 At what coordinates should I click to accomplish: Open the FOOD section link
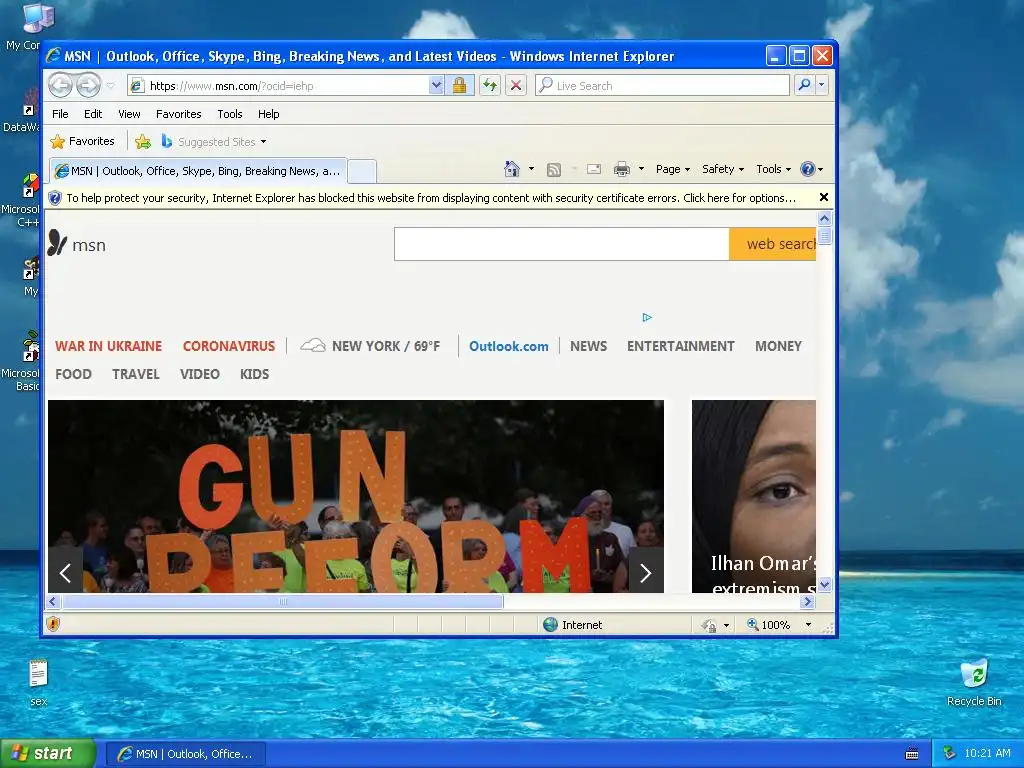pyautogui.click(x=73, y=374)
